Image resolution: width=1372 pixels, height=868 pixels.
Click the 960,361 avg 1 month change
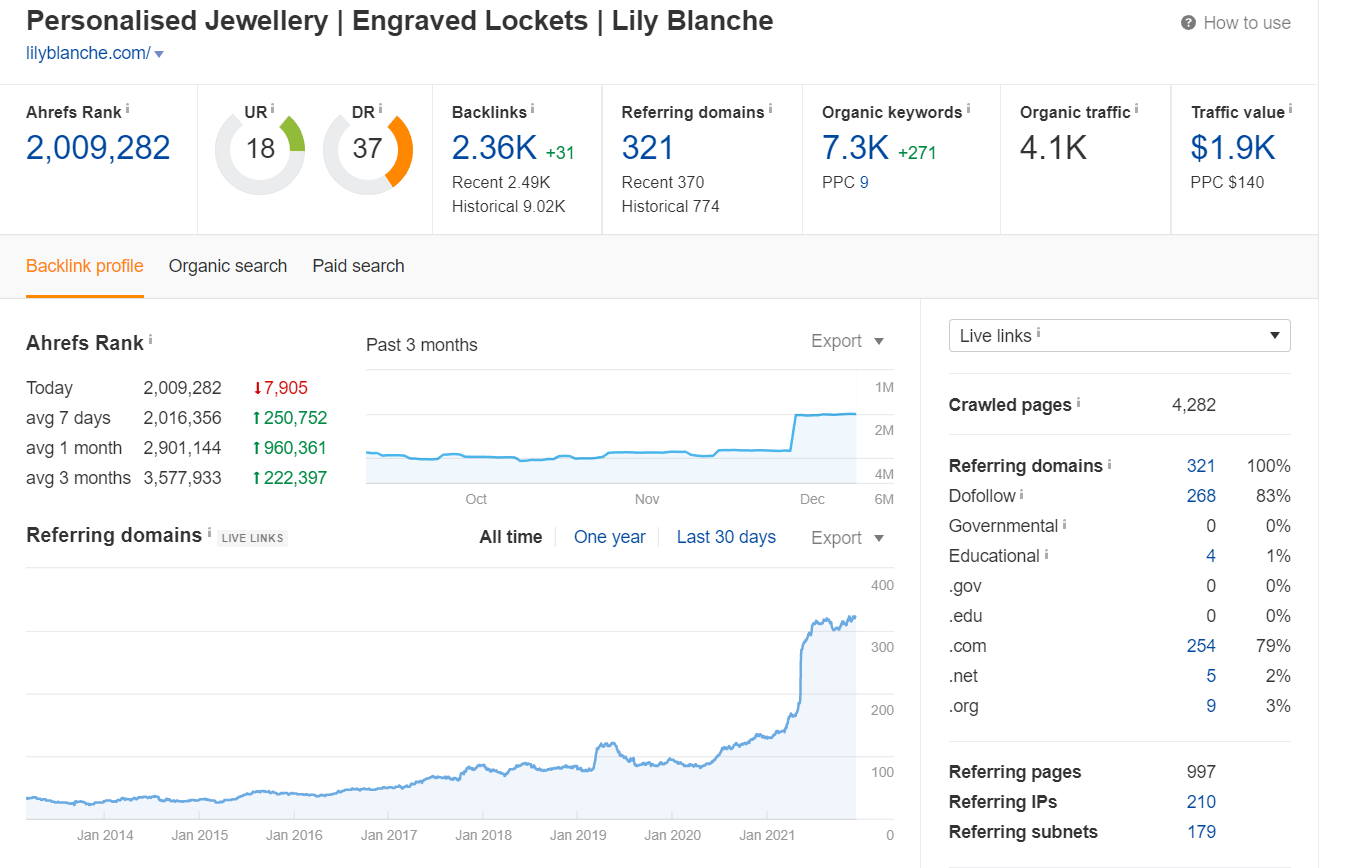(x=290, y=448)
